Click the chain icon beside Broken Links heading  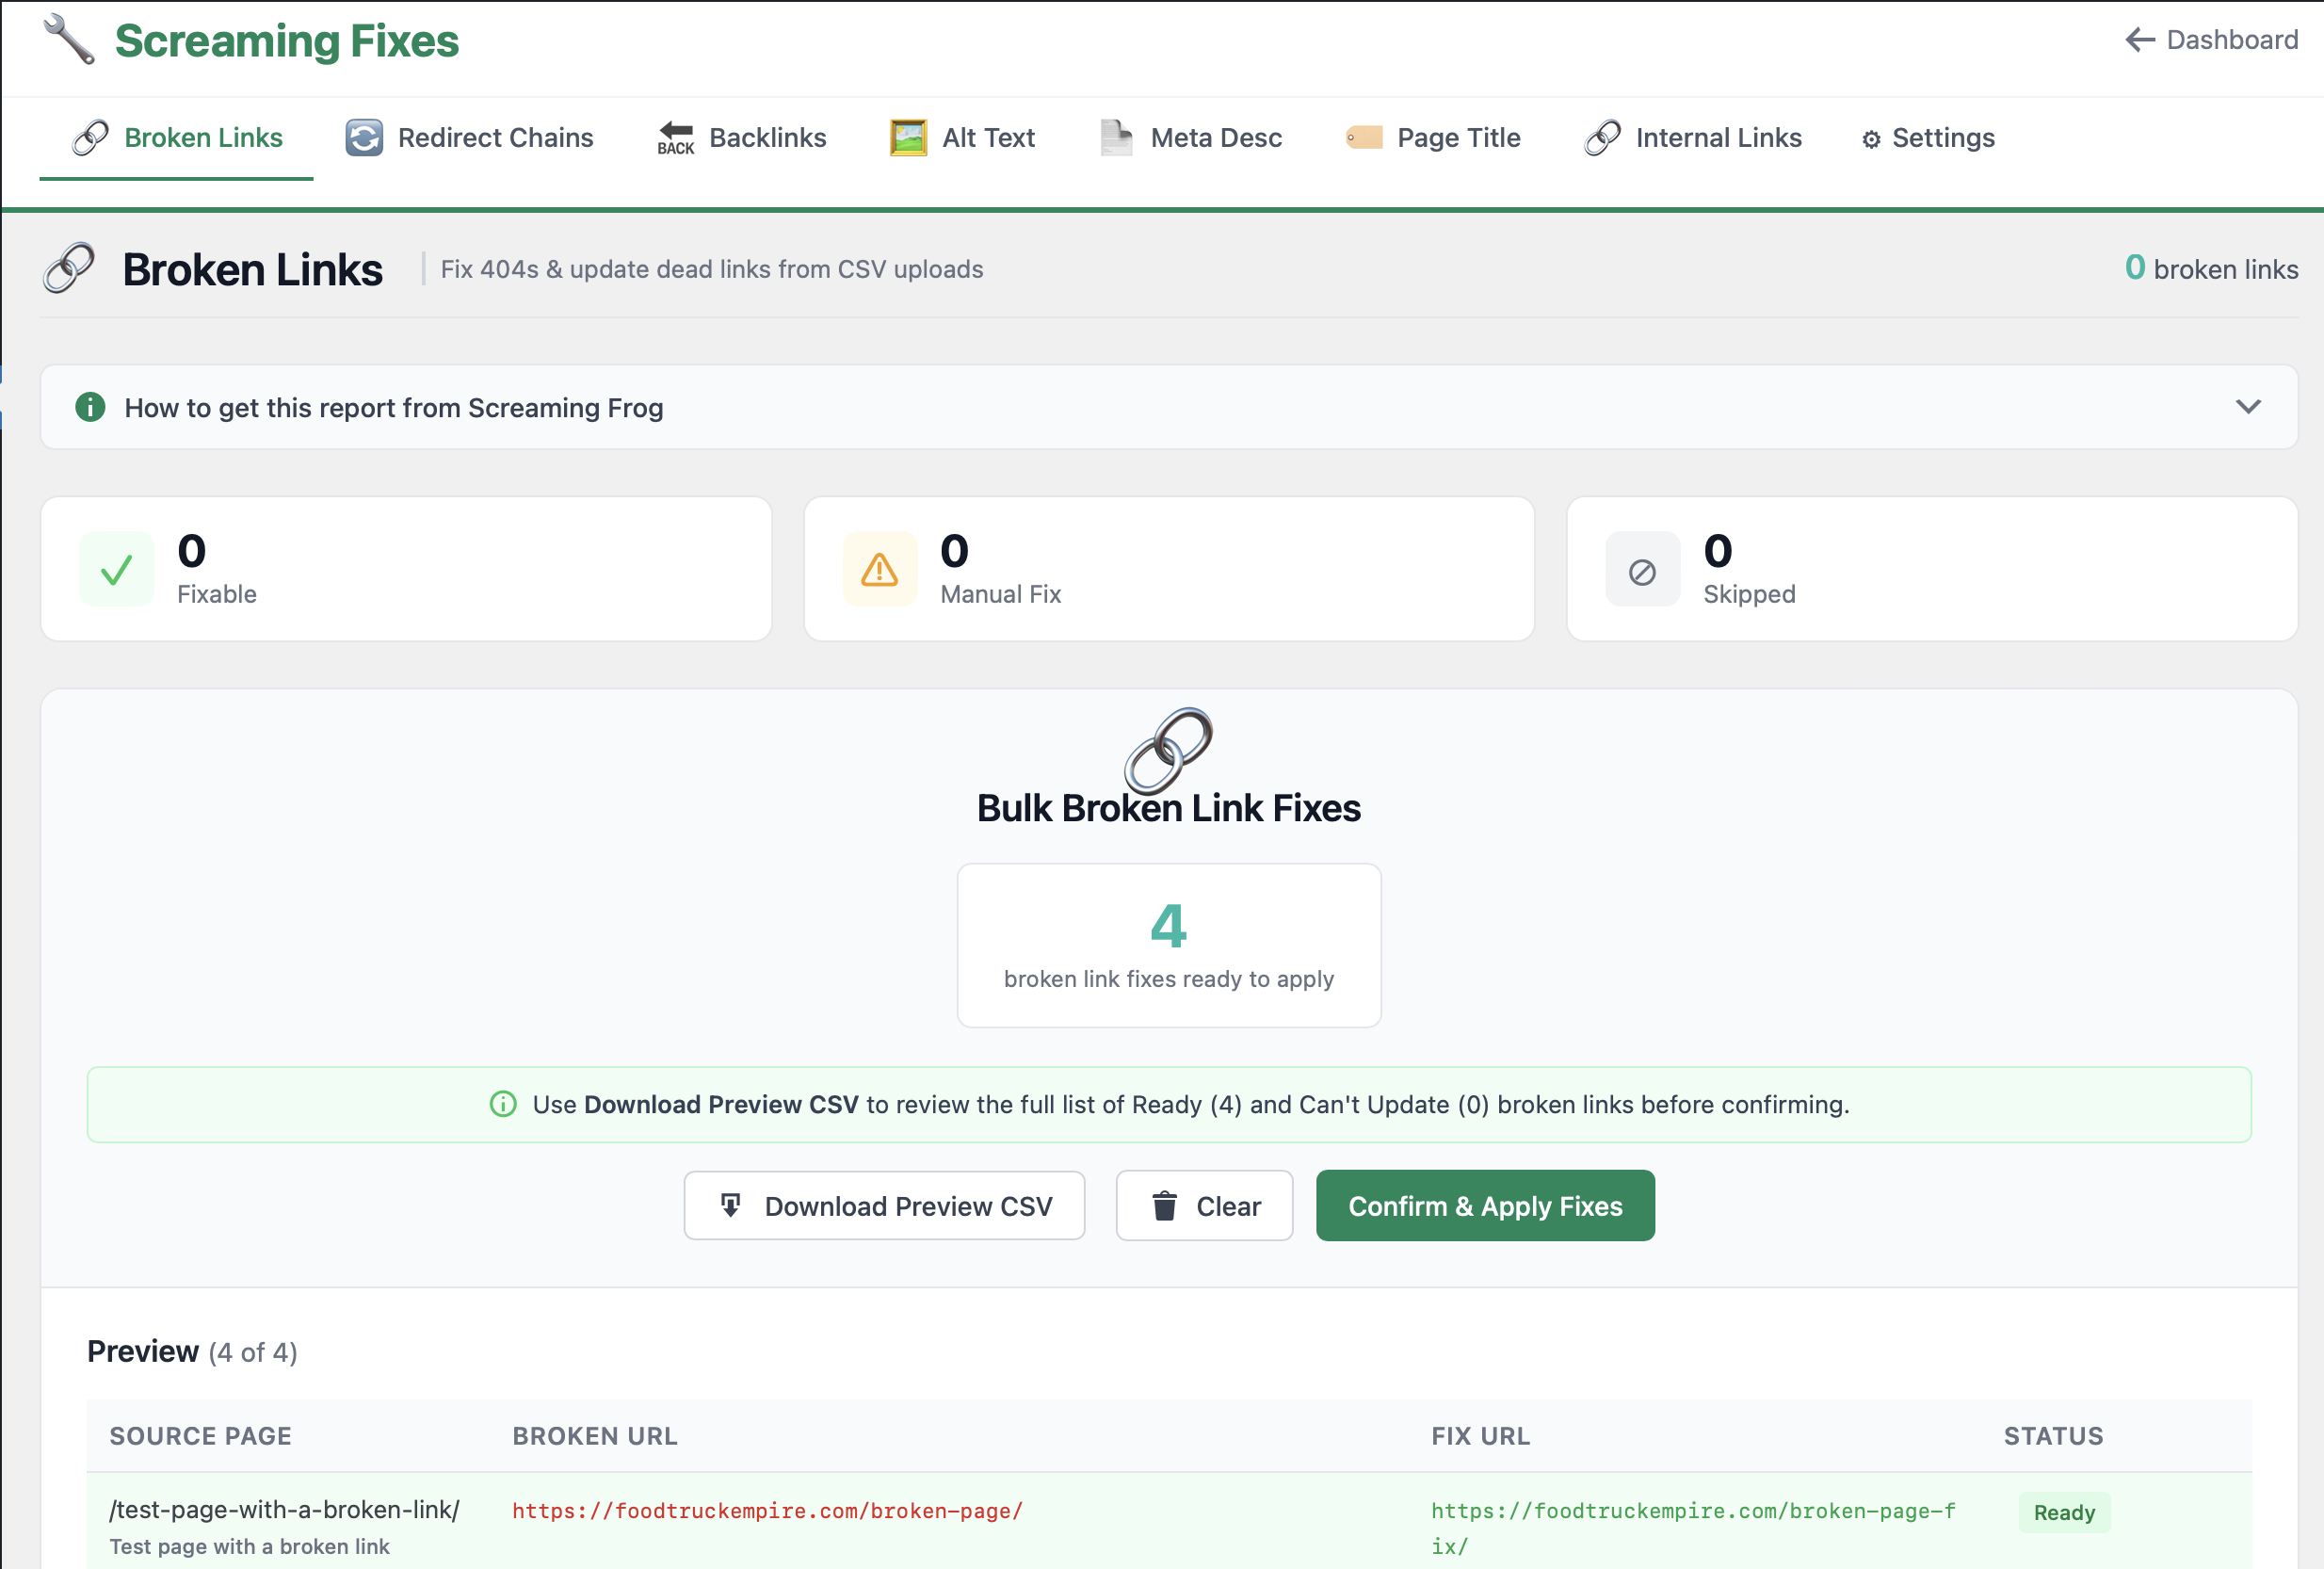tap(67, 268)
